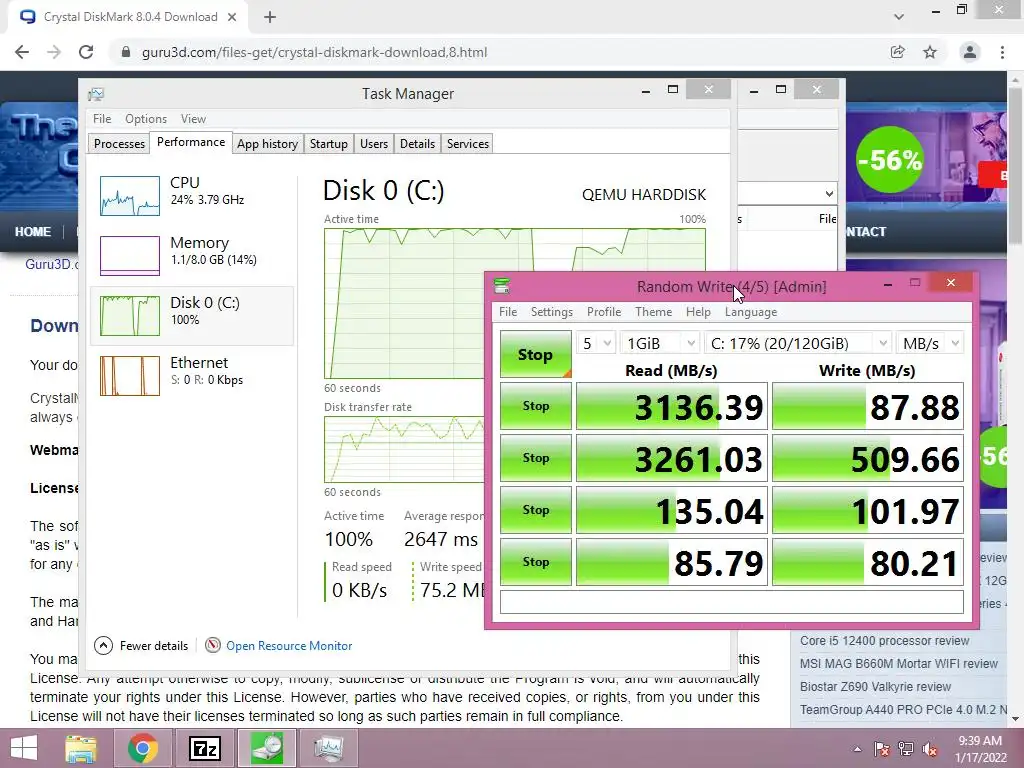The width and height of the screenshot is (1024, 768).
Task: Click the share page icon in address bar
Action: coord(897,52)
